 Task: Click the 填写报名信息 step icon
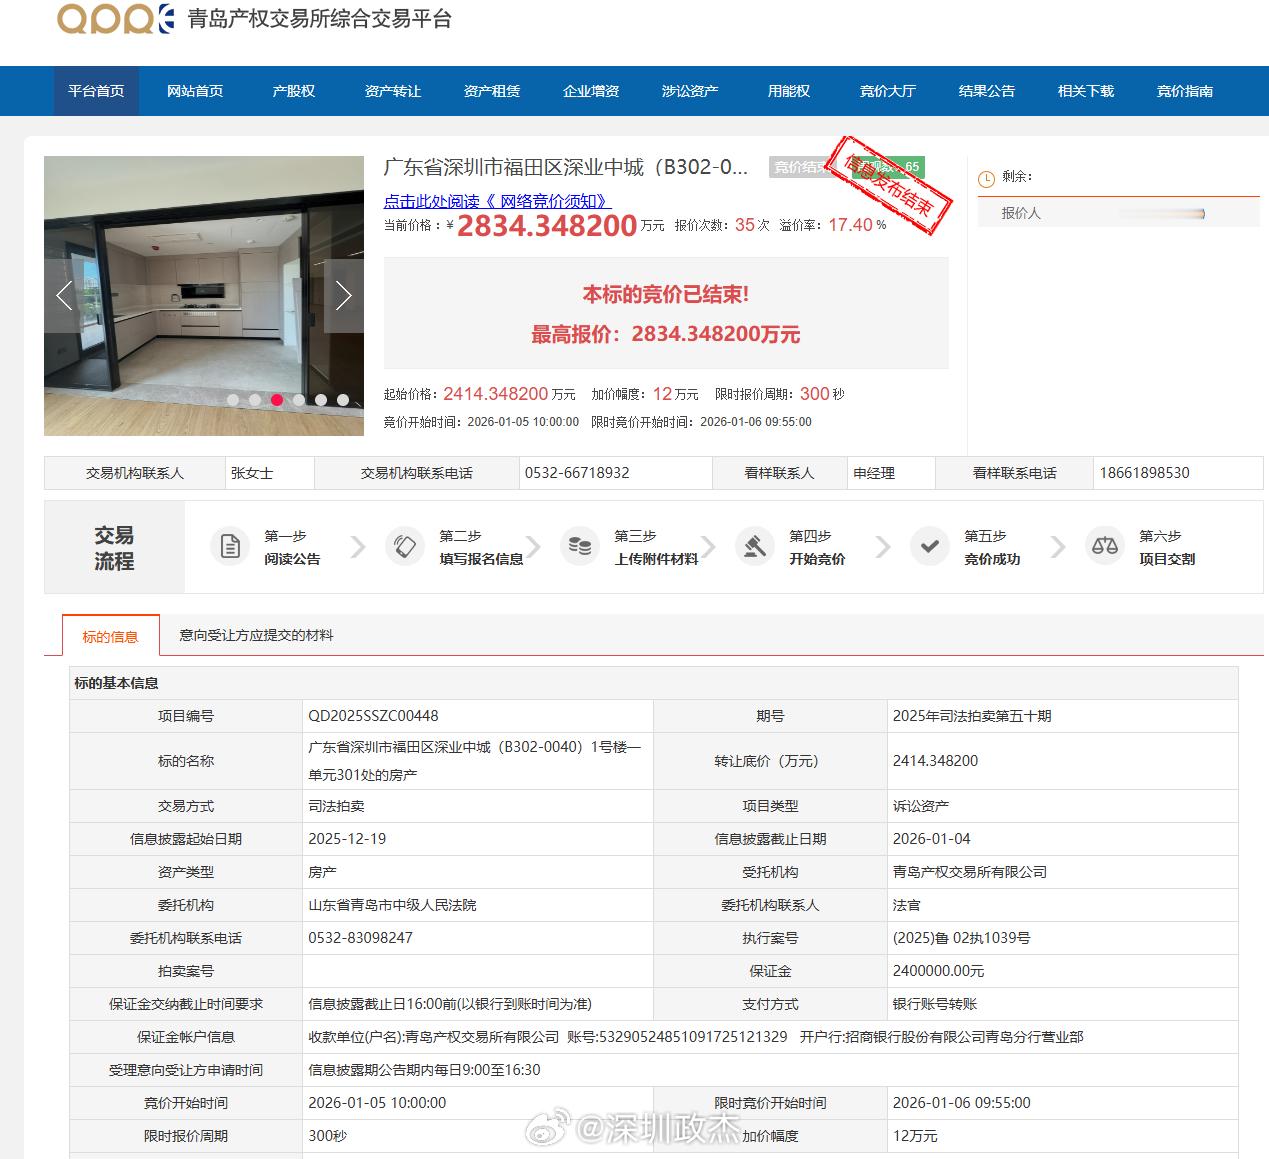tap(405, 546)
